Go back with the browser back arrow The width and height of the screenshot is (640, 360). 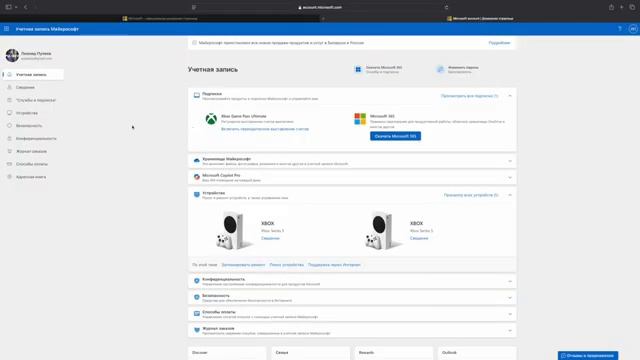(25, 7)
